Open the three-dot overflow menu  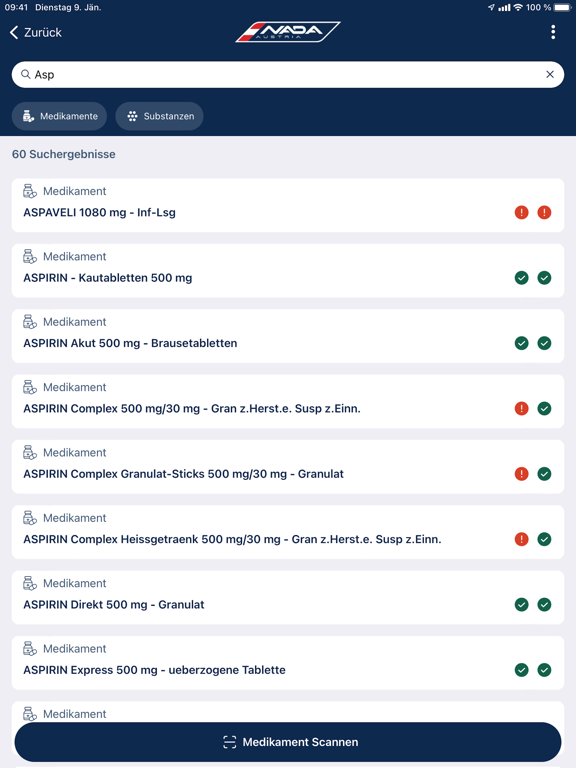point(553,32)
